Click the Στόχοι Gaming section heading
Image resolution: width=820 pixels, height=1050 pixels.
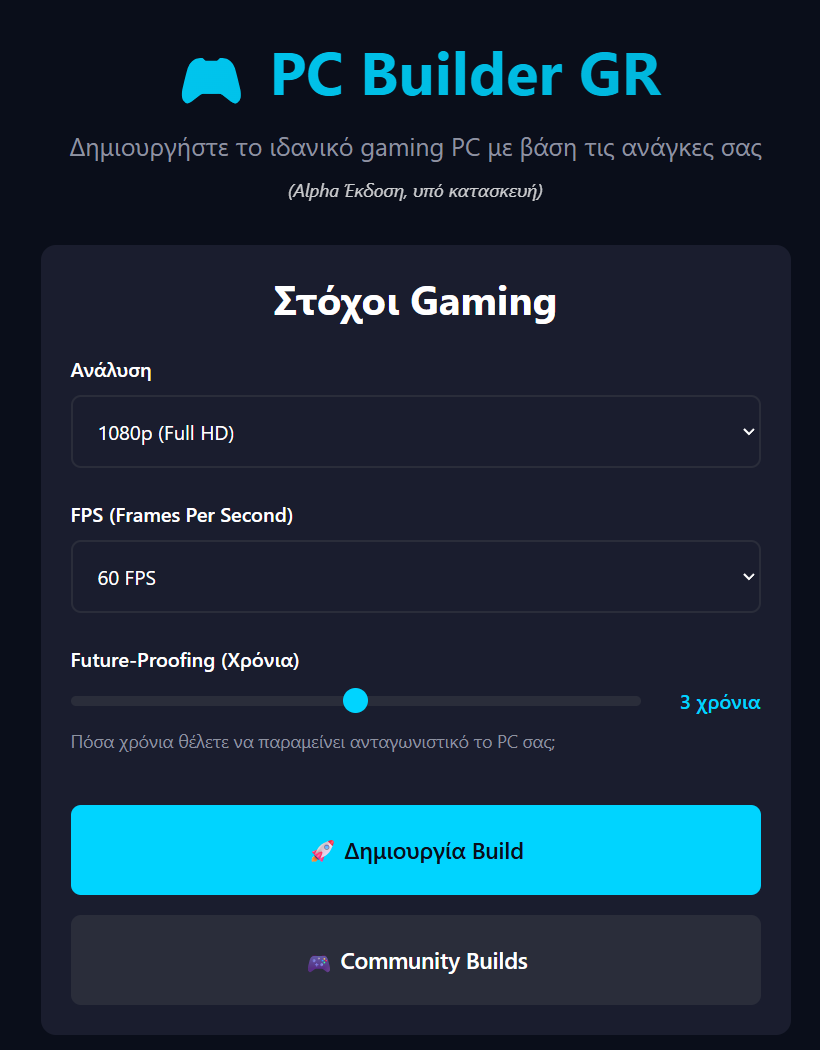415,302
